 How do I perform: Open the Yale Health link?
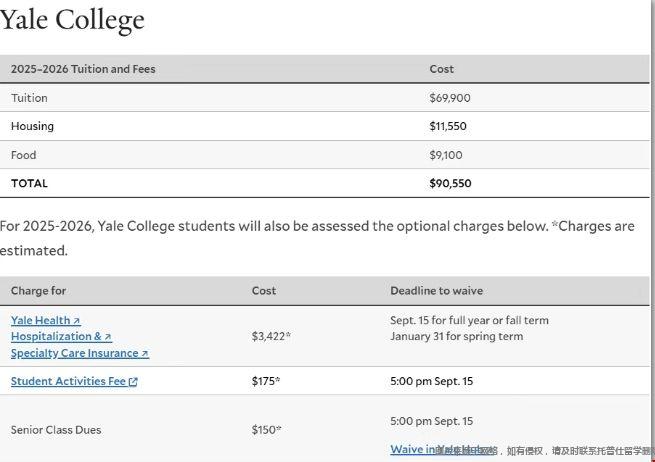[x=40, y=320]
